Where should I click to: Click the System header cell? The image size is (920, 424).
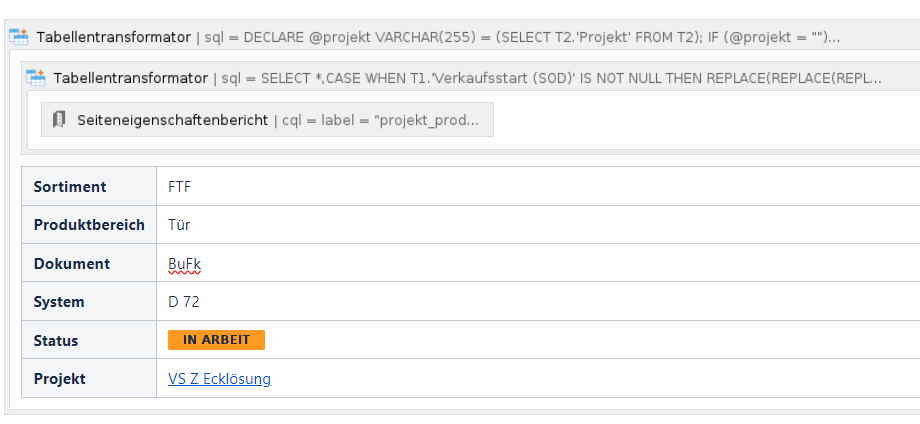(89, 301)
